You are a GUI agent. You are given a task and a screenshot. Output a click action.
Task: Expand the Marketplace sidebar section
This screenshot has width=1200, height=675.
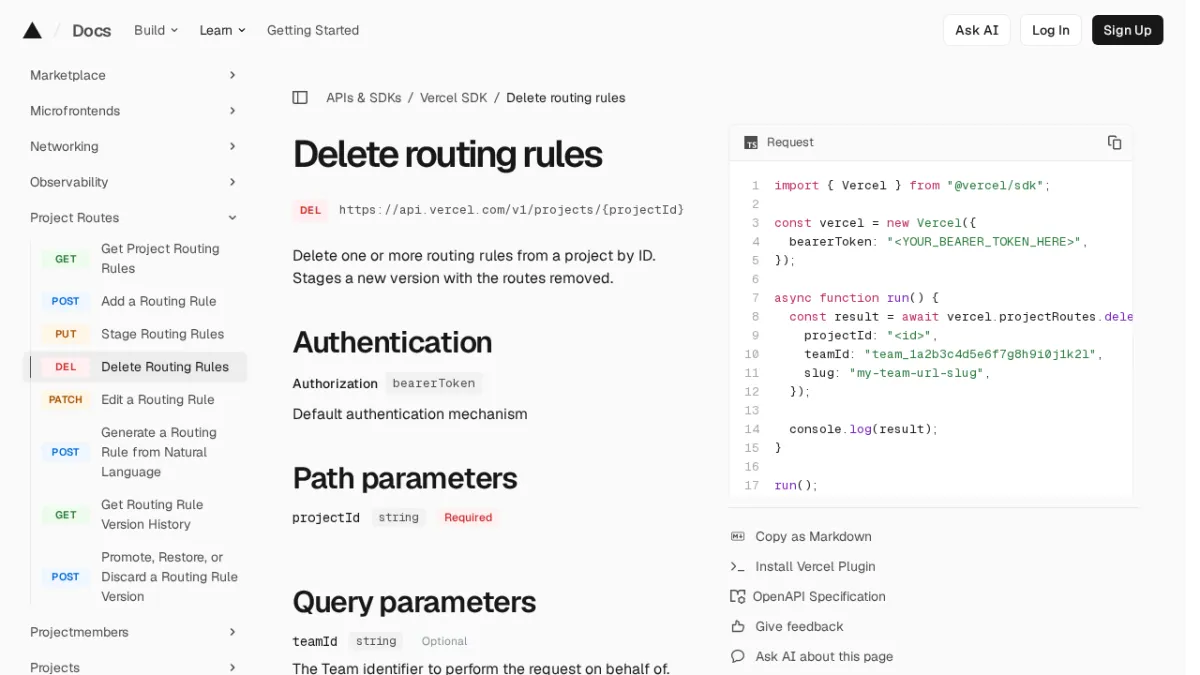(x=134, y=75)
